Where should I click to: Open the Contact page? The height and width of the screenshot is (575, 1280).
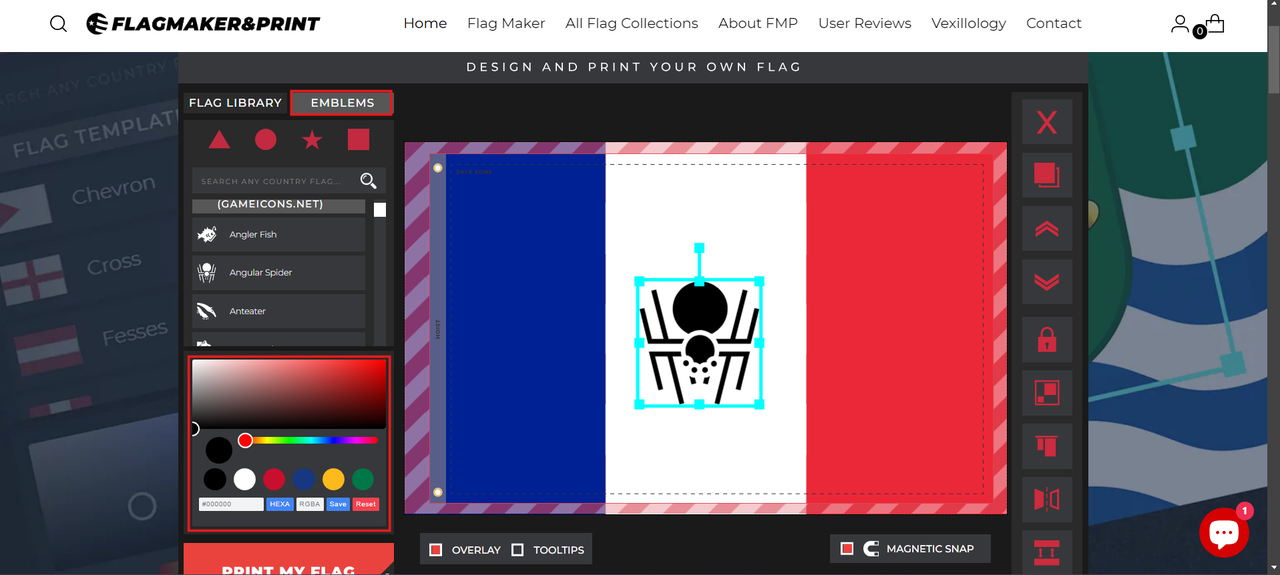tap(1054, 23)
